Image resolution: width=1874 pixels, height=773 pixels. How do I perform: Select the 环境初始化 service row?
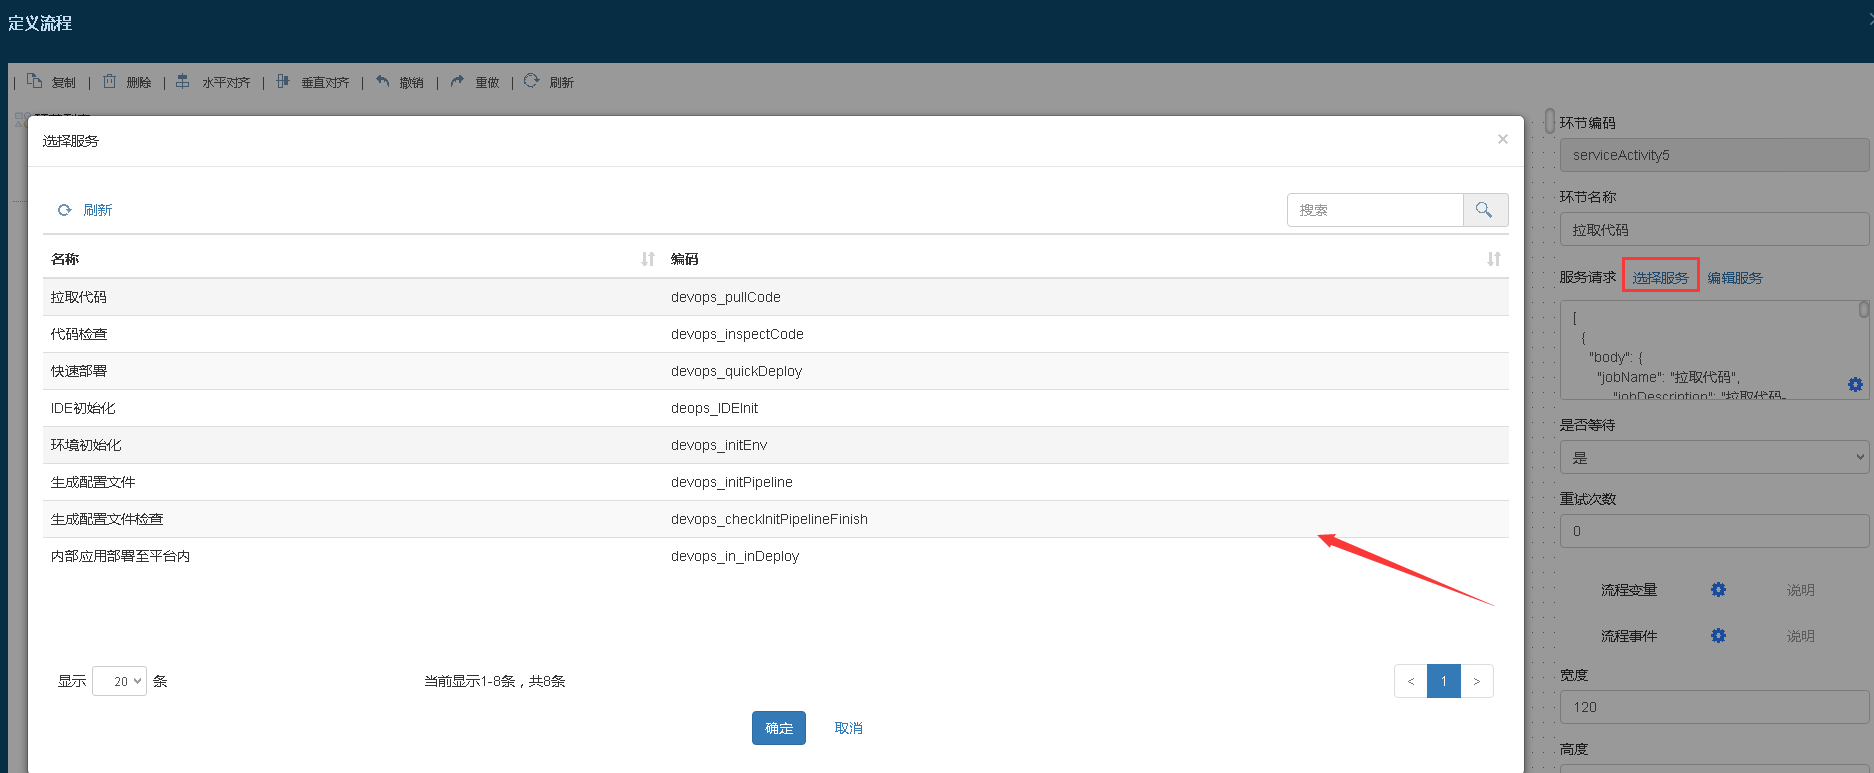pos(776,445)
